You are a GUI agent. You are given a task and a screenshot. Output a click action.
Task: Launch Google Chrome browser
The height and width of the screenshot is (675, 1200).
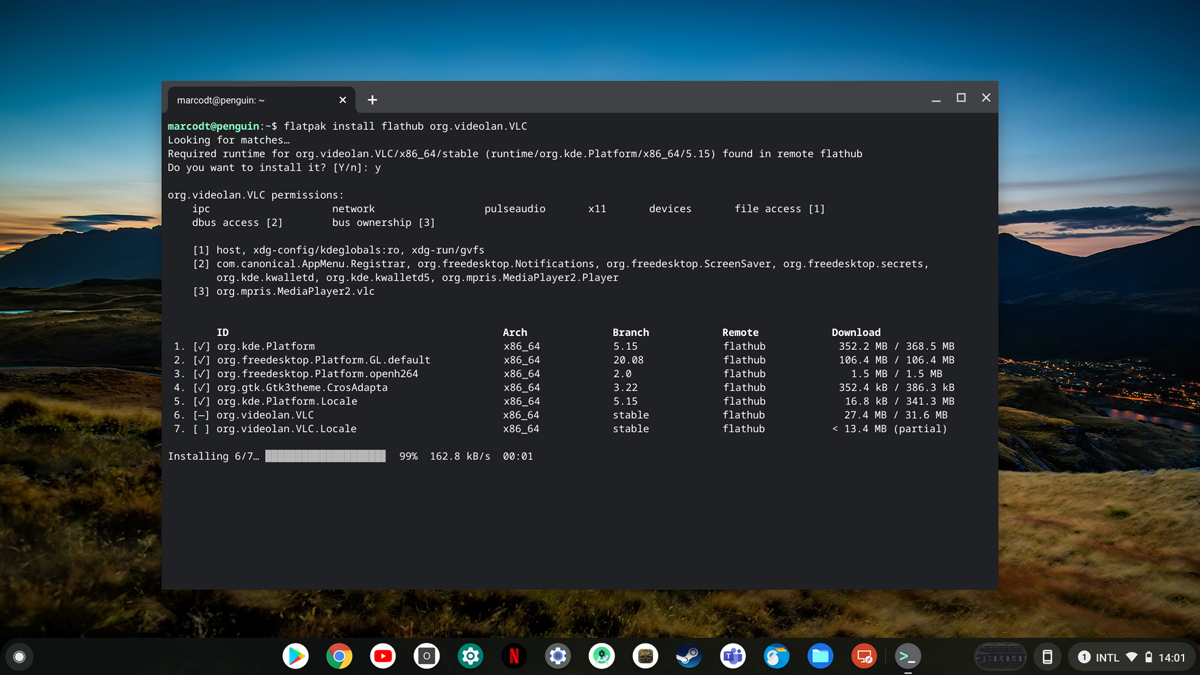pyautogui.click(x=339, y=656)
